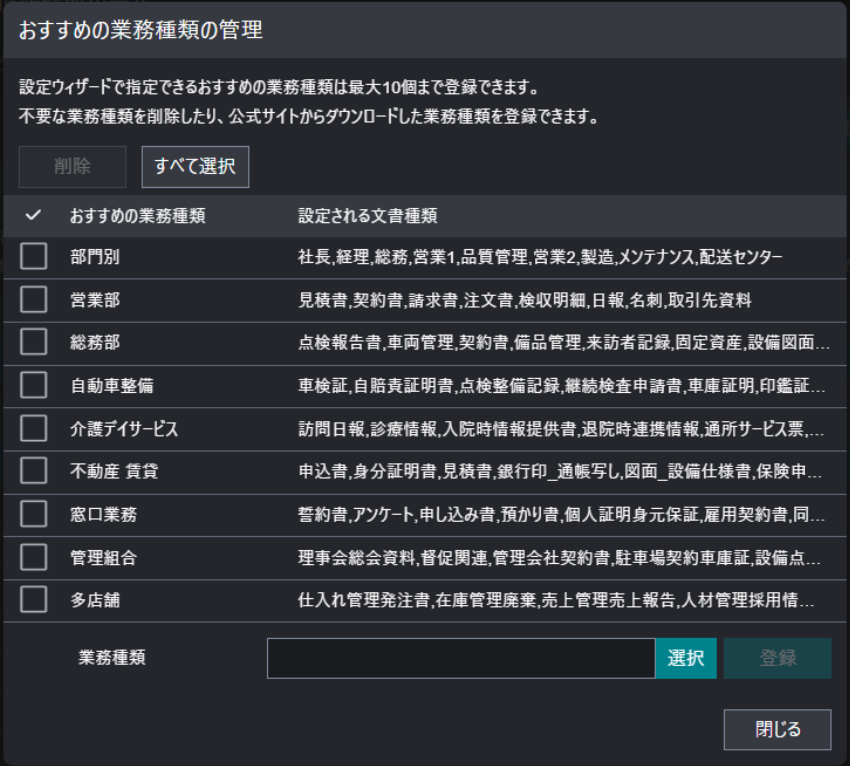Mark the 管理組合 checkbox

[34, 557]
